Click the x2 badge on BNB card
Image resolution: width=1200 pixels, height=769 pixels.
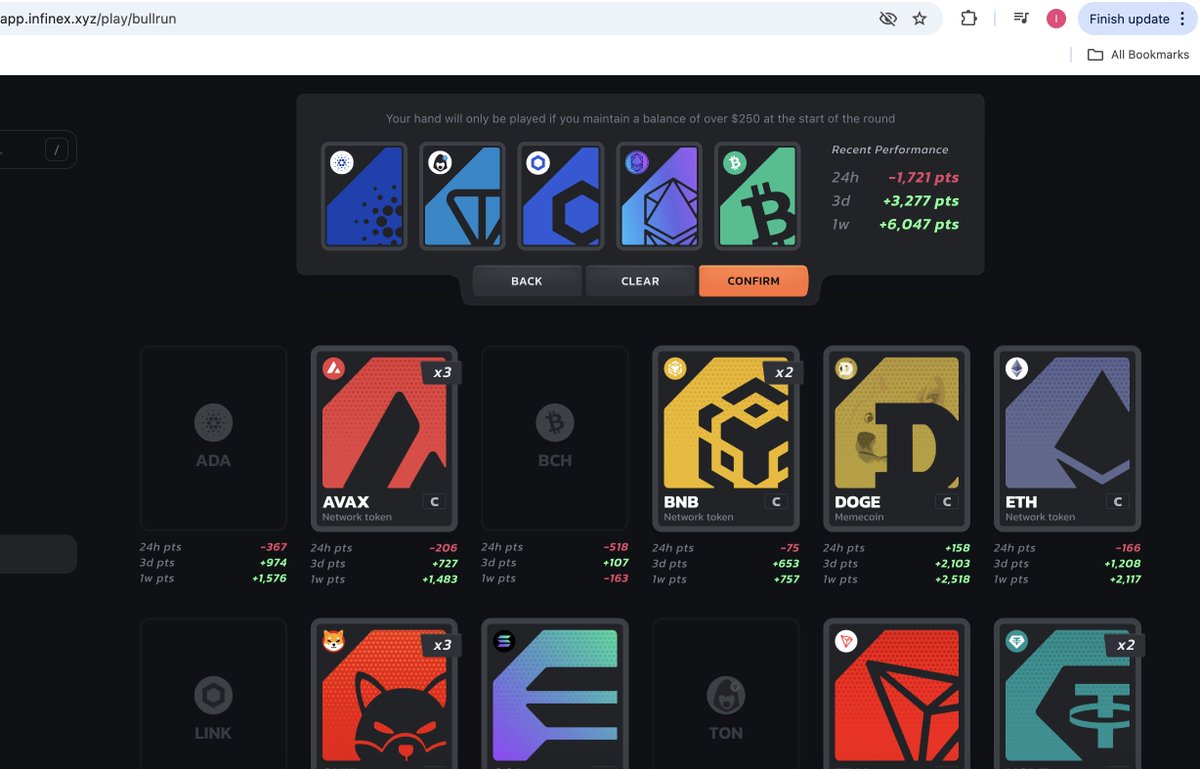tap(783, 373)
